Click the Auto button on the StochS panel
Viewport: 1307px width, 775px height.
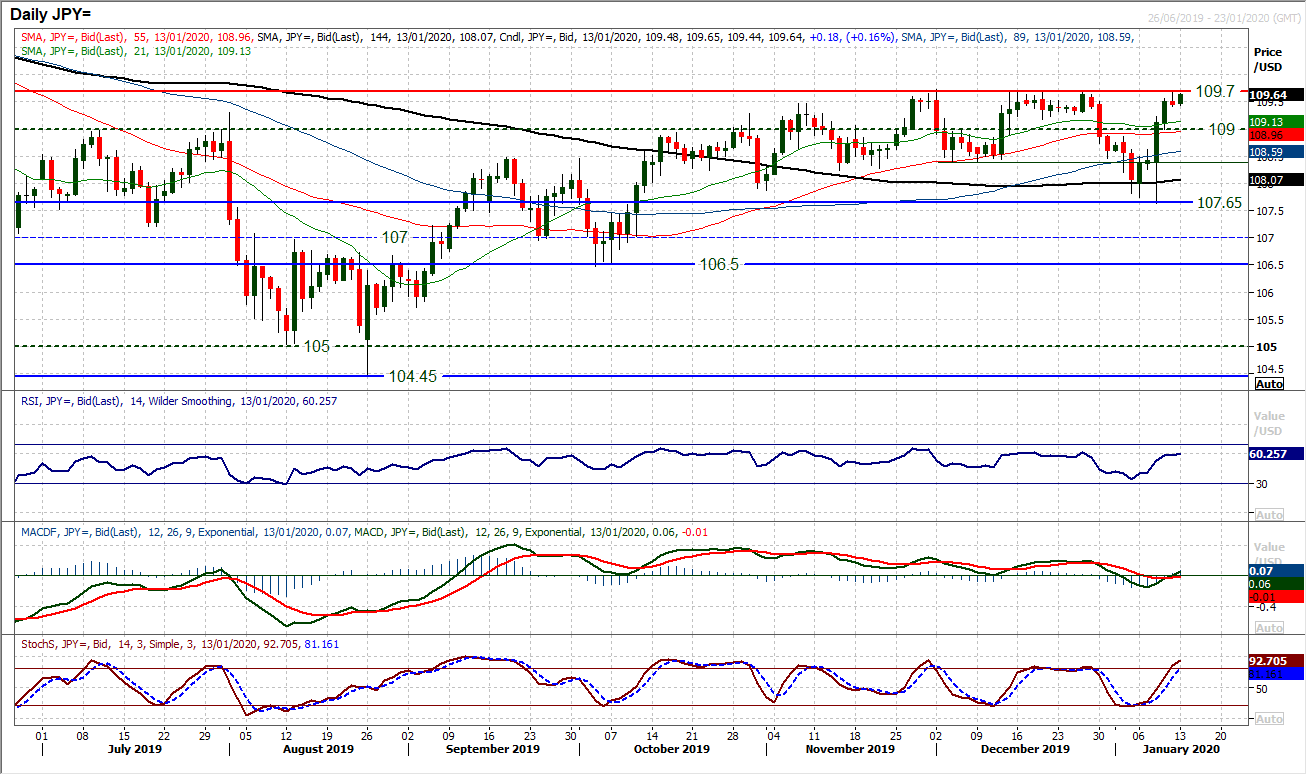point(1269,718)
